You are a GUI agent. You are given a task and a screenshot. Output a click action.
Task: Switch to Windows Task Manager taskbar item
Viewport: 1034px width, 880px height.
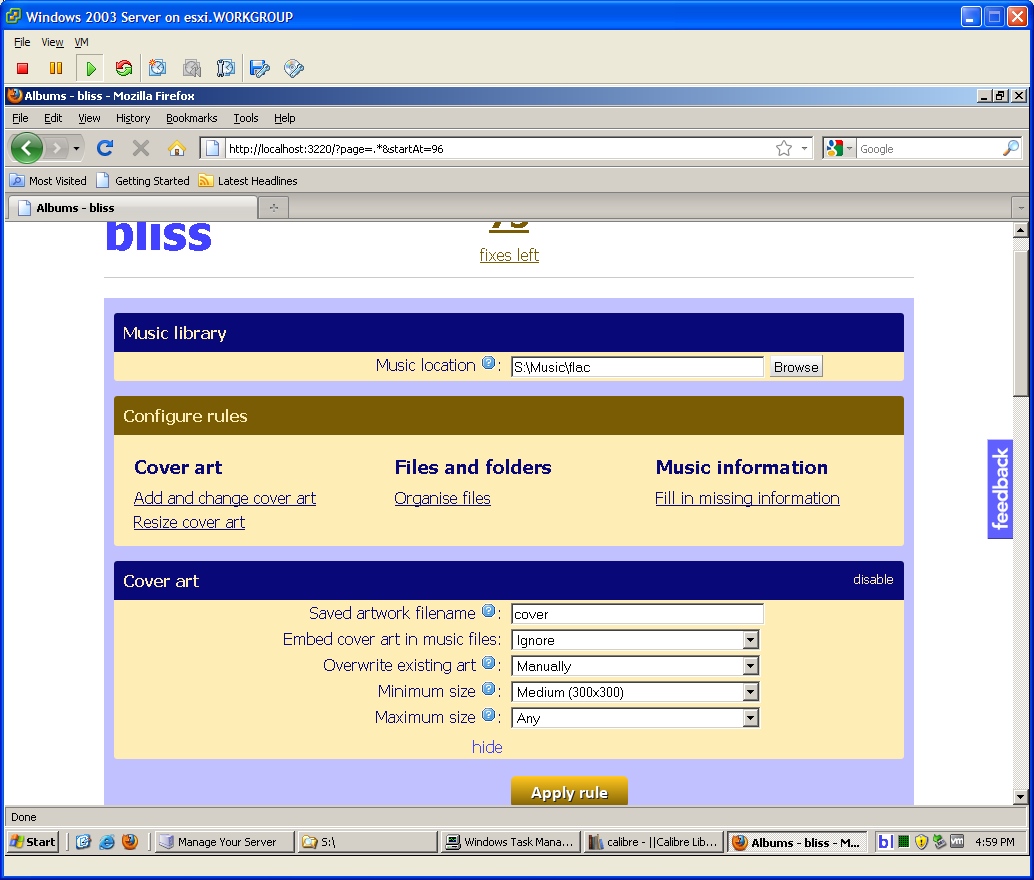coord(510,842)
